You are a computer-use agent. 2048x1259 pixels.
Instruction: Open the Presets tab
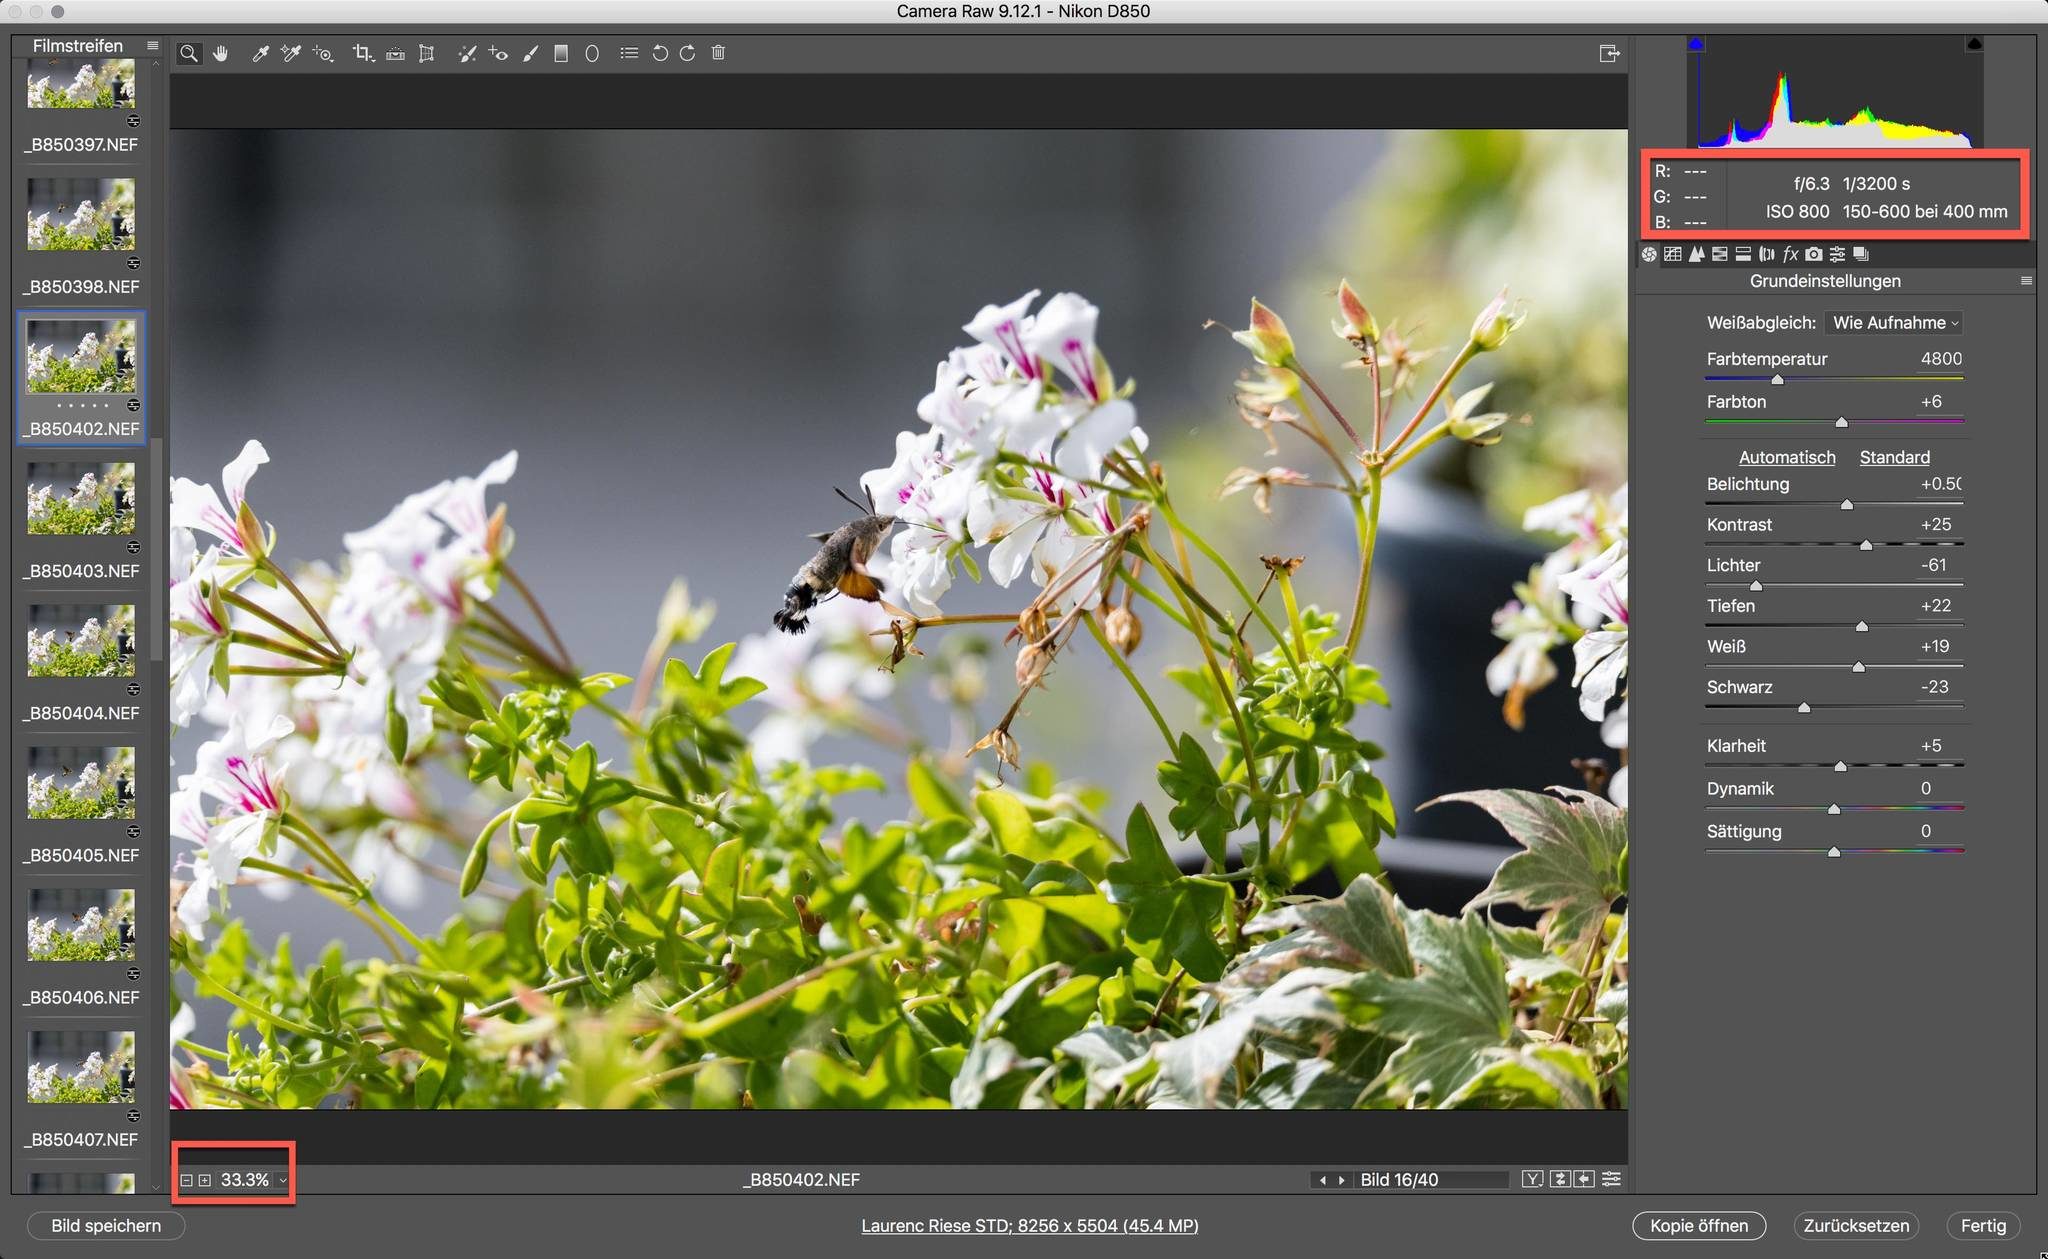tap(1838, 254)
